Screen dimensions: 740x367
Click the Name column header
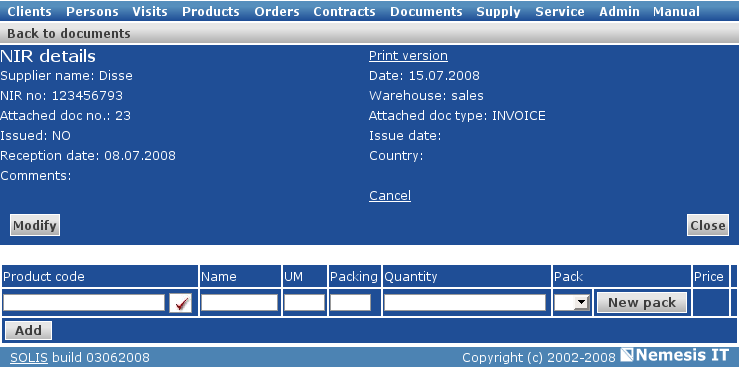(x=240, y=276)
